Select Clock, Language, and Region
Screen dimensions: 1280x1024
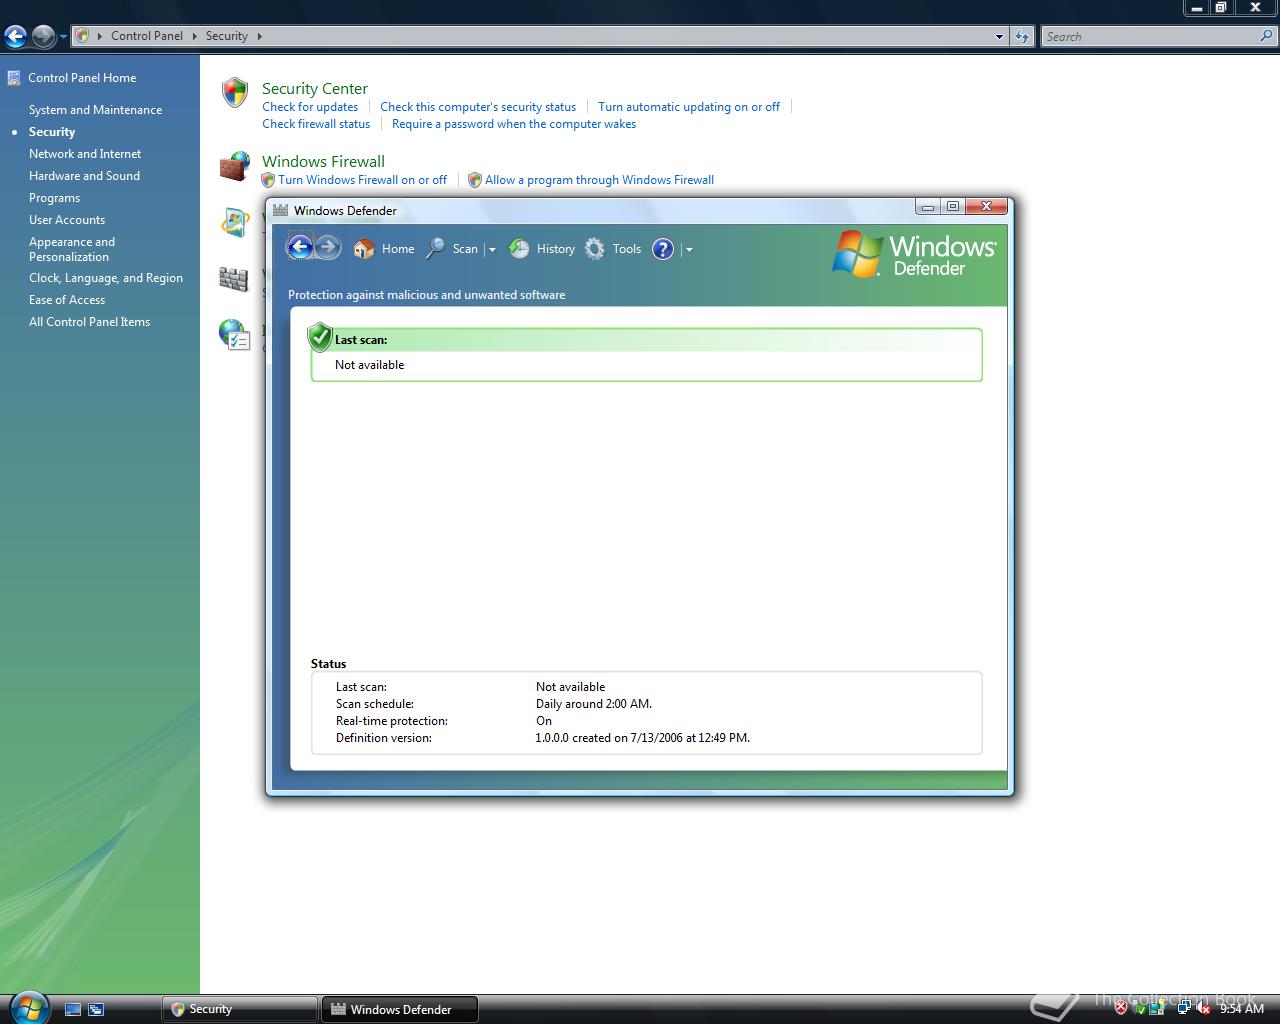tap(106, 278)
